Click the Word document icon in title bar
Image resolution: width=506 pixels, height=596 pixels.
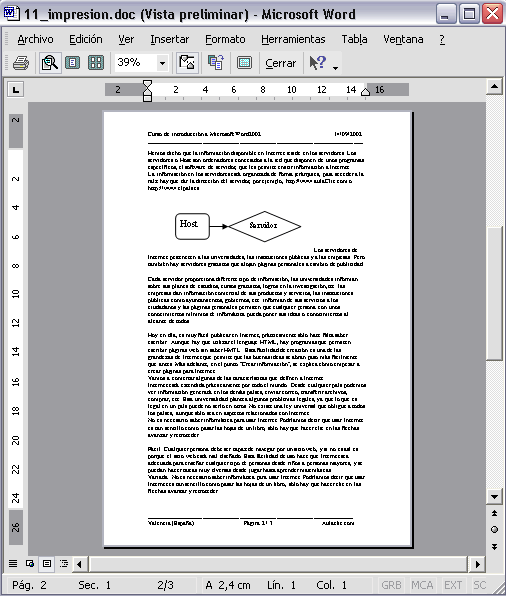pos(12,13)
